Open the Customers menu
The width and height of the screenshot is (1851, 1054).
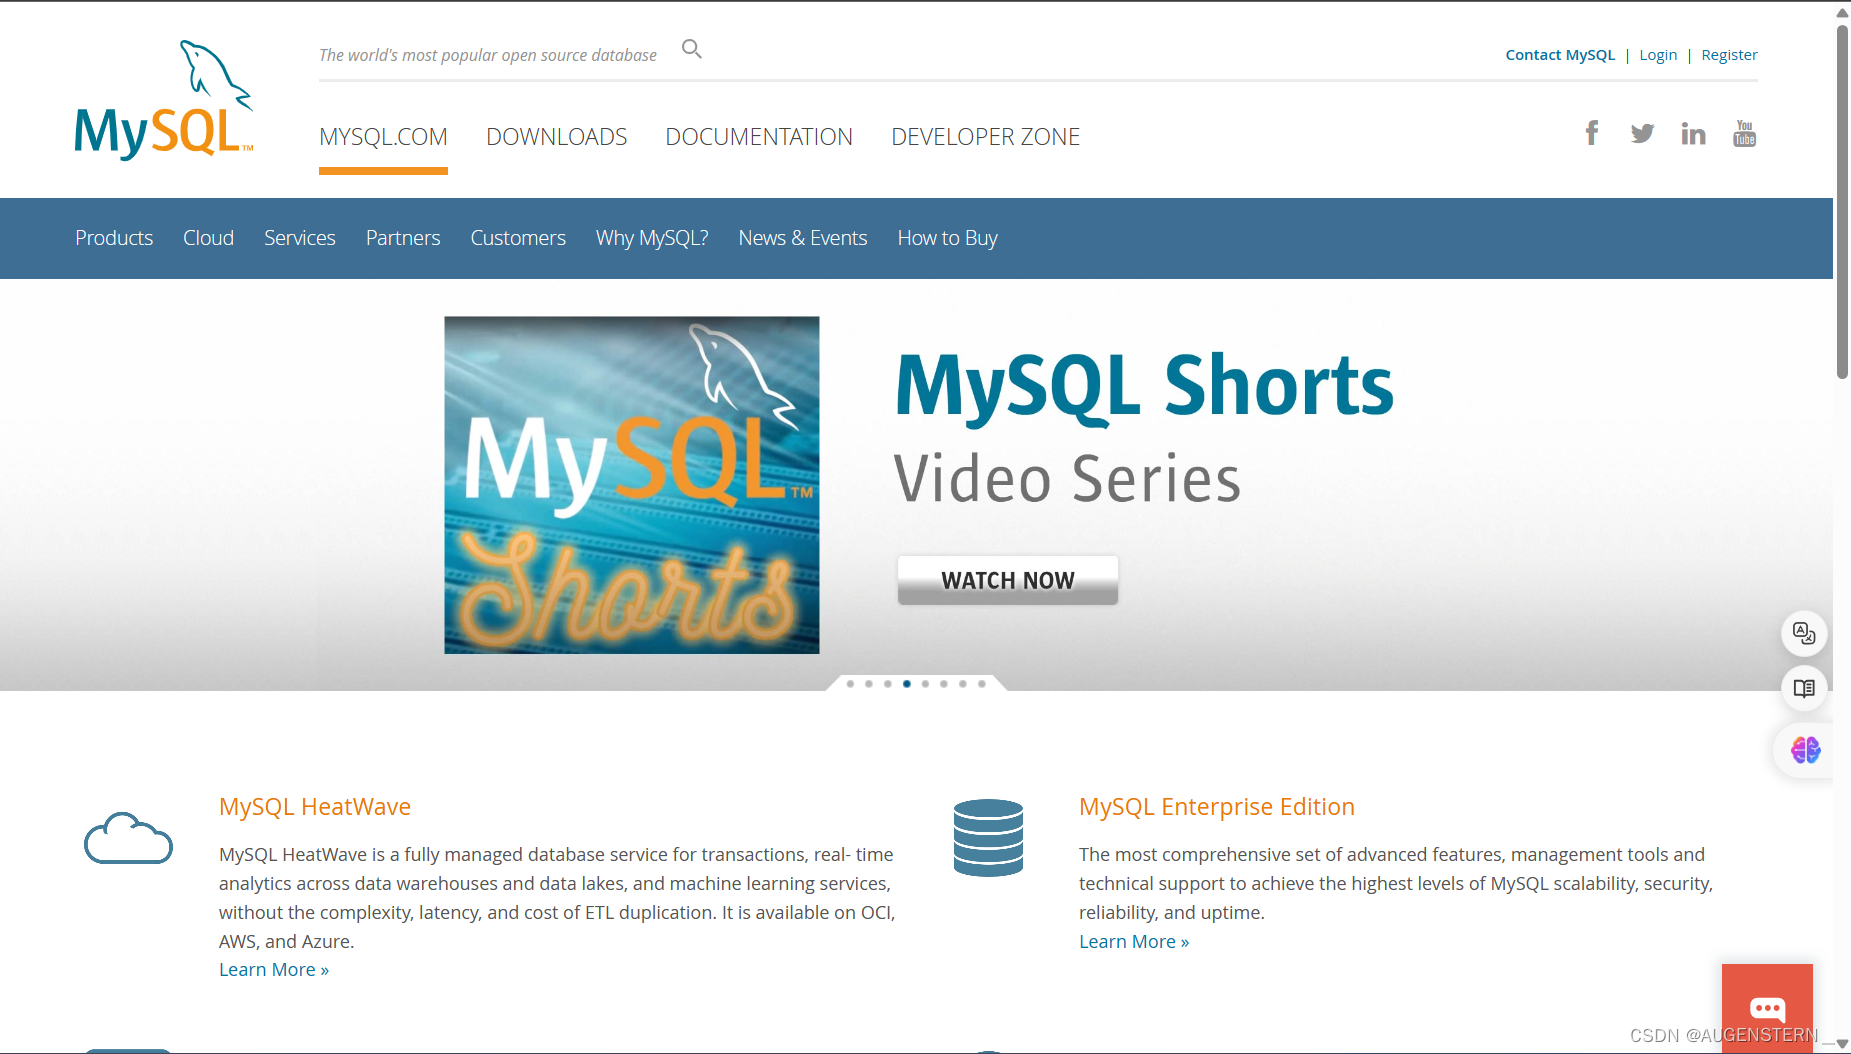click(518, 238)
